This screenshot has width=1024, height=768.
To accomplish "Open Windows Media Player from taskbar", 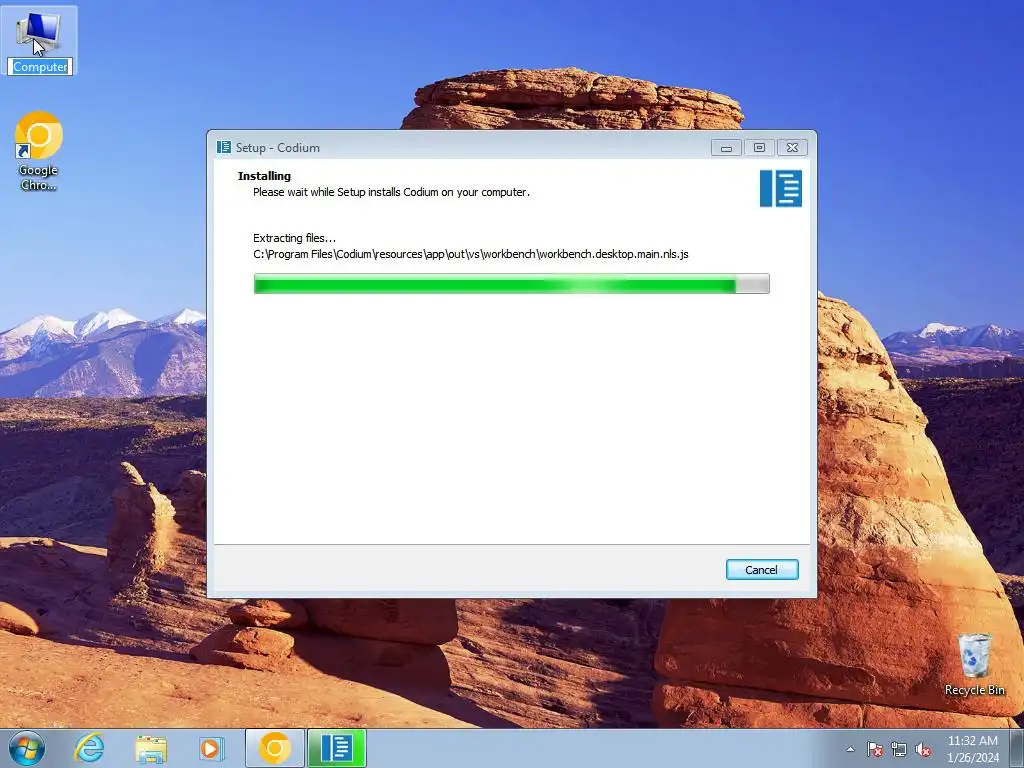I will pos(211,748).
